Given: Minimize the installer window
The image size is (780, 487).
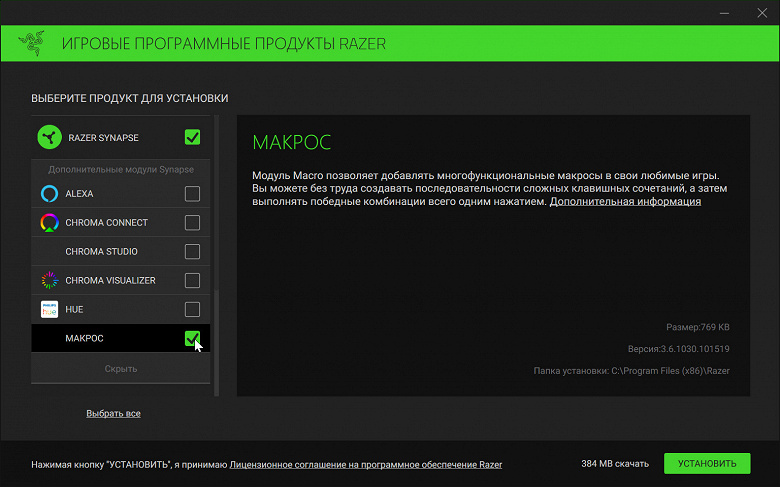Looking at the screenshot, I should tap(724, 13).
